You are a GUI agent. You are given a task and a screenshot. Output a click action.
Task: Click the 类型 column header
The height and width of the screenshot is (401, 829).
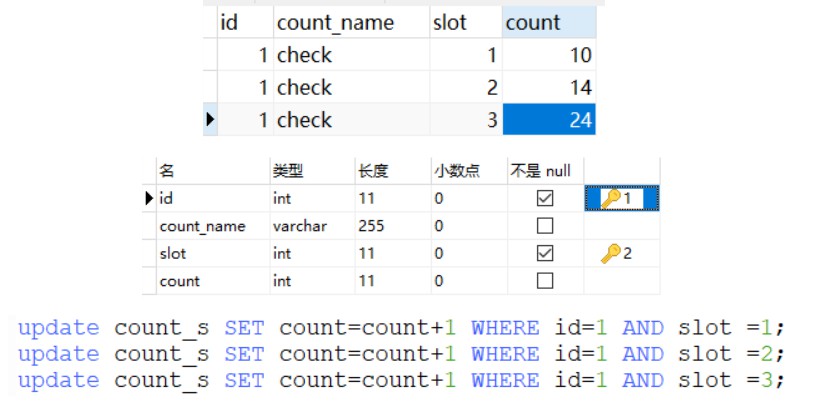[312, 171]
